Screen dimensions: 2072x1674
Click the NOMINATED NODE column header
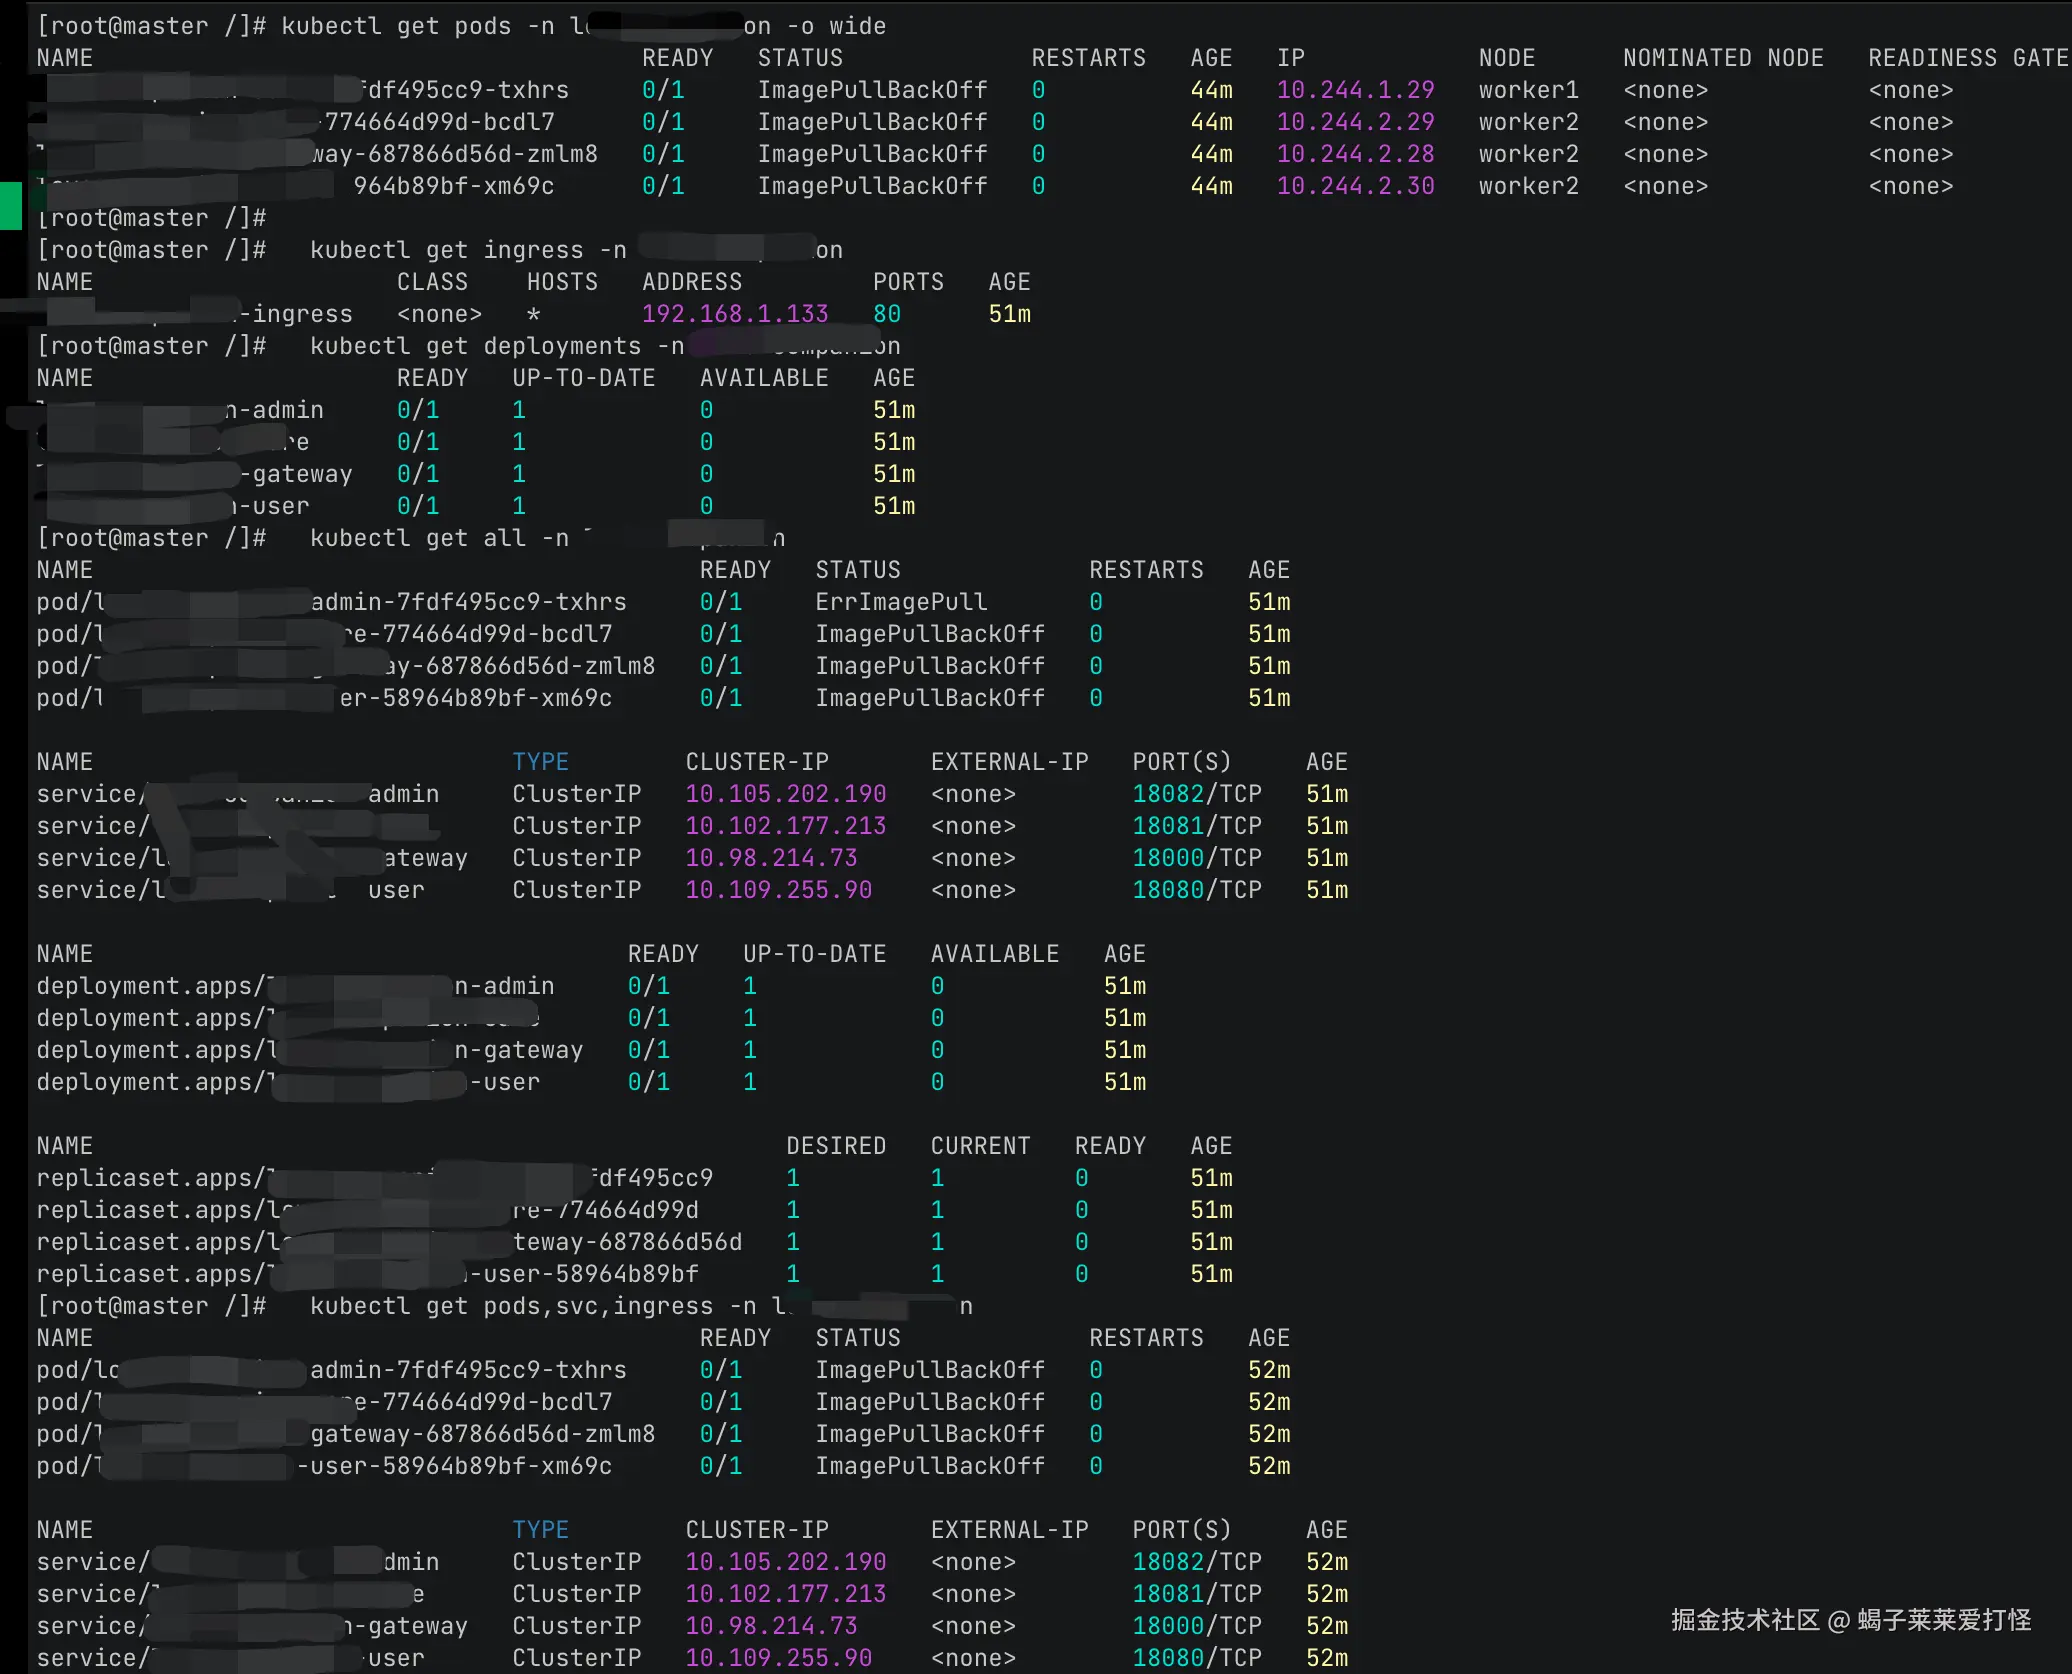pyautogui.click(x=1722, y=58)
